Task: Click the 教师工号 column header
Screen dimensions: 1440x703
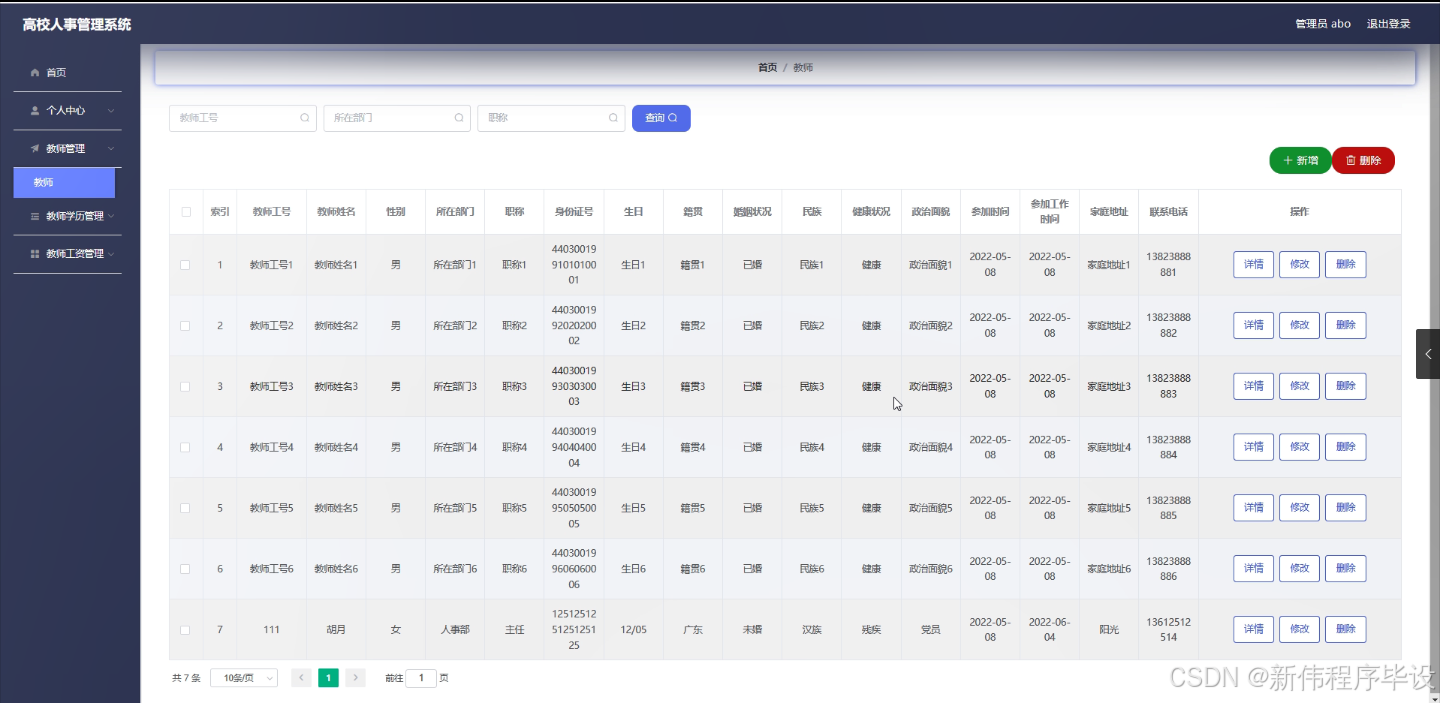Action: click(272, 212)
